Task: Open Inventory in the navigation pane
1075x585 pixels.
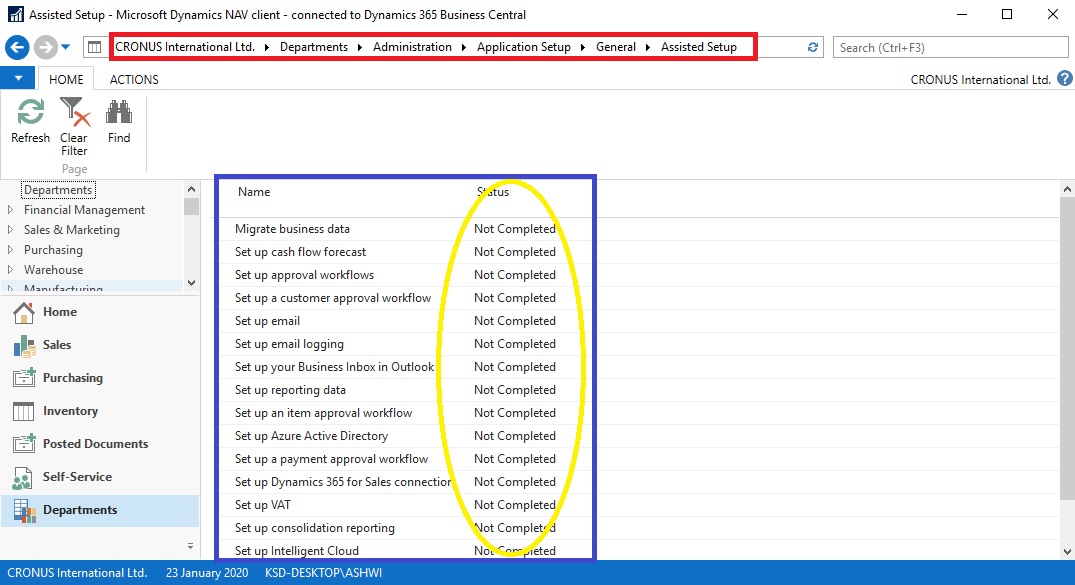Action: click(70, 411)
